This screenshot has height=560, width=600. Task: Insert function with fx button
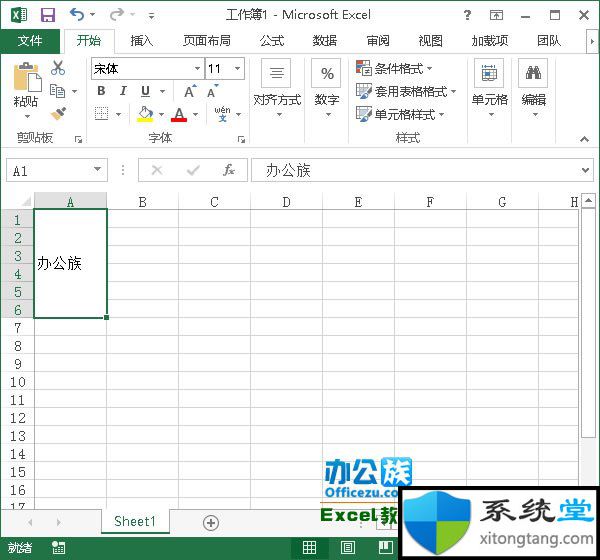pyautogui.click(x=228, y=170)
